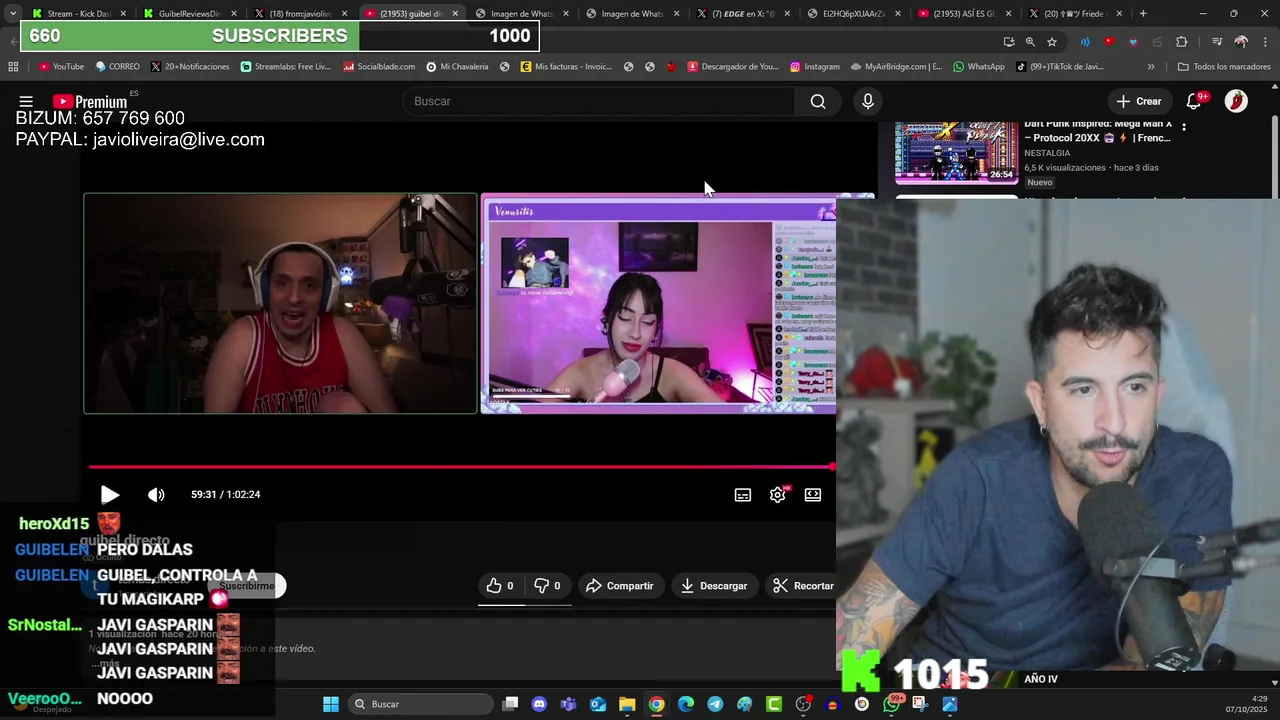This screenshot has width=1280, height=720.
Task: Open the Windows Start menu
Action: [x=330, y=704]
